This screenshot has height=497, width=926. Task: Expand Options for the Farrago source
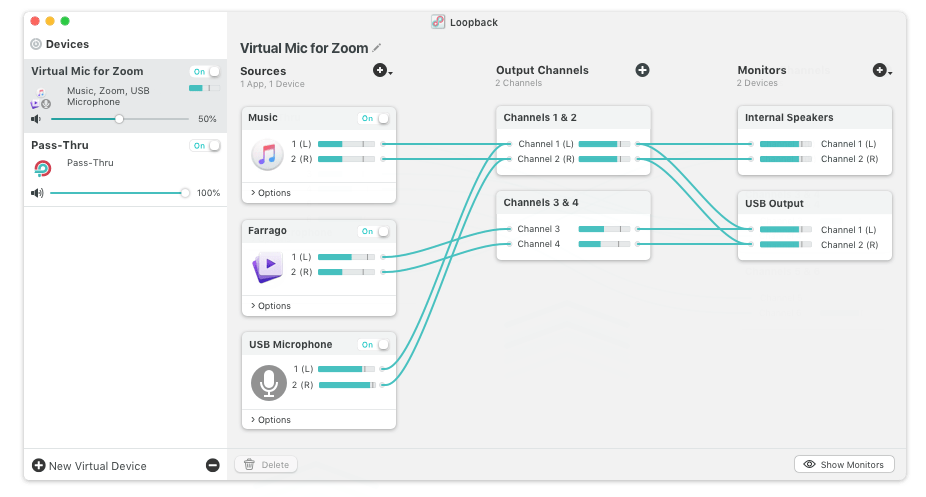tap(270, 306)
